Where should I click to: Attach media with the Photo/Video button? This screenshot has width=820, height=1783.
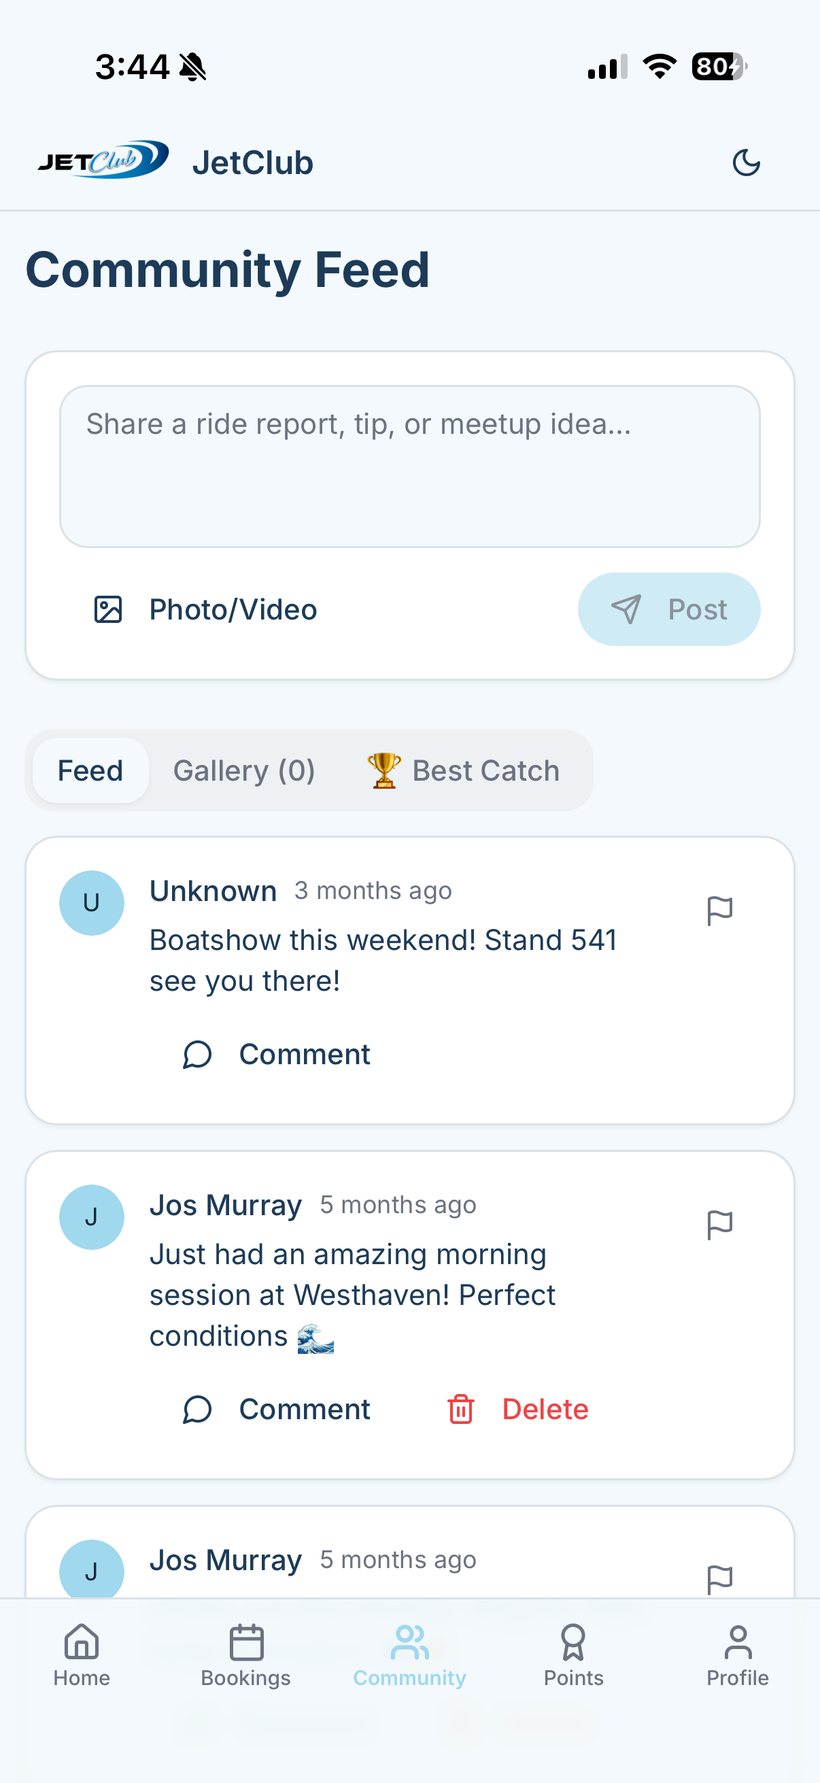205,609
